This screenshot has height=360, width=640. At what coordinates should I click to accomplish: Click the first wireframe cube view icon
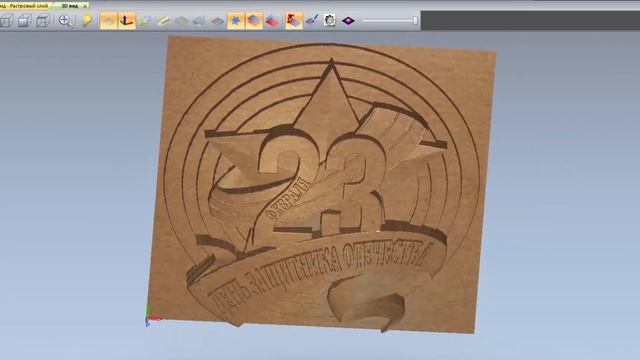(x=7, y=20)
